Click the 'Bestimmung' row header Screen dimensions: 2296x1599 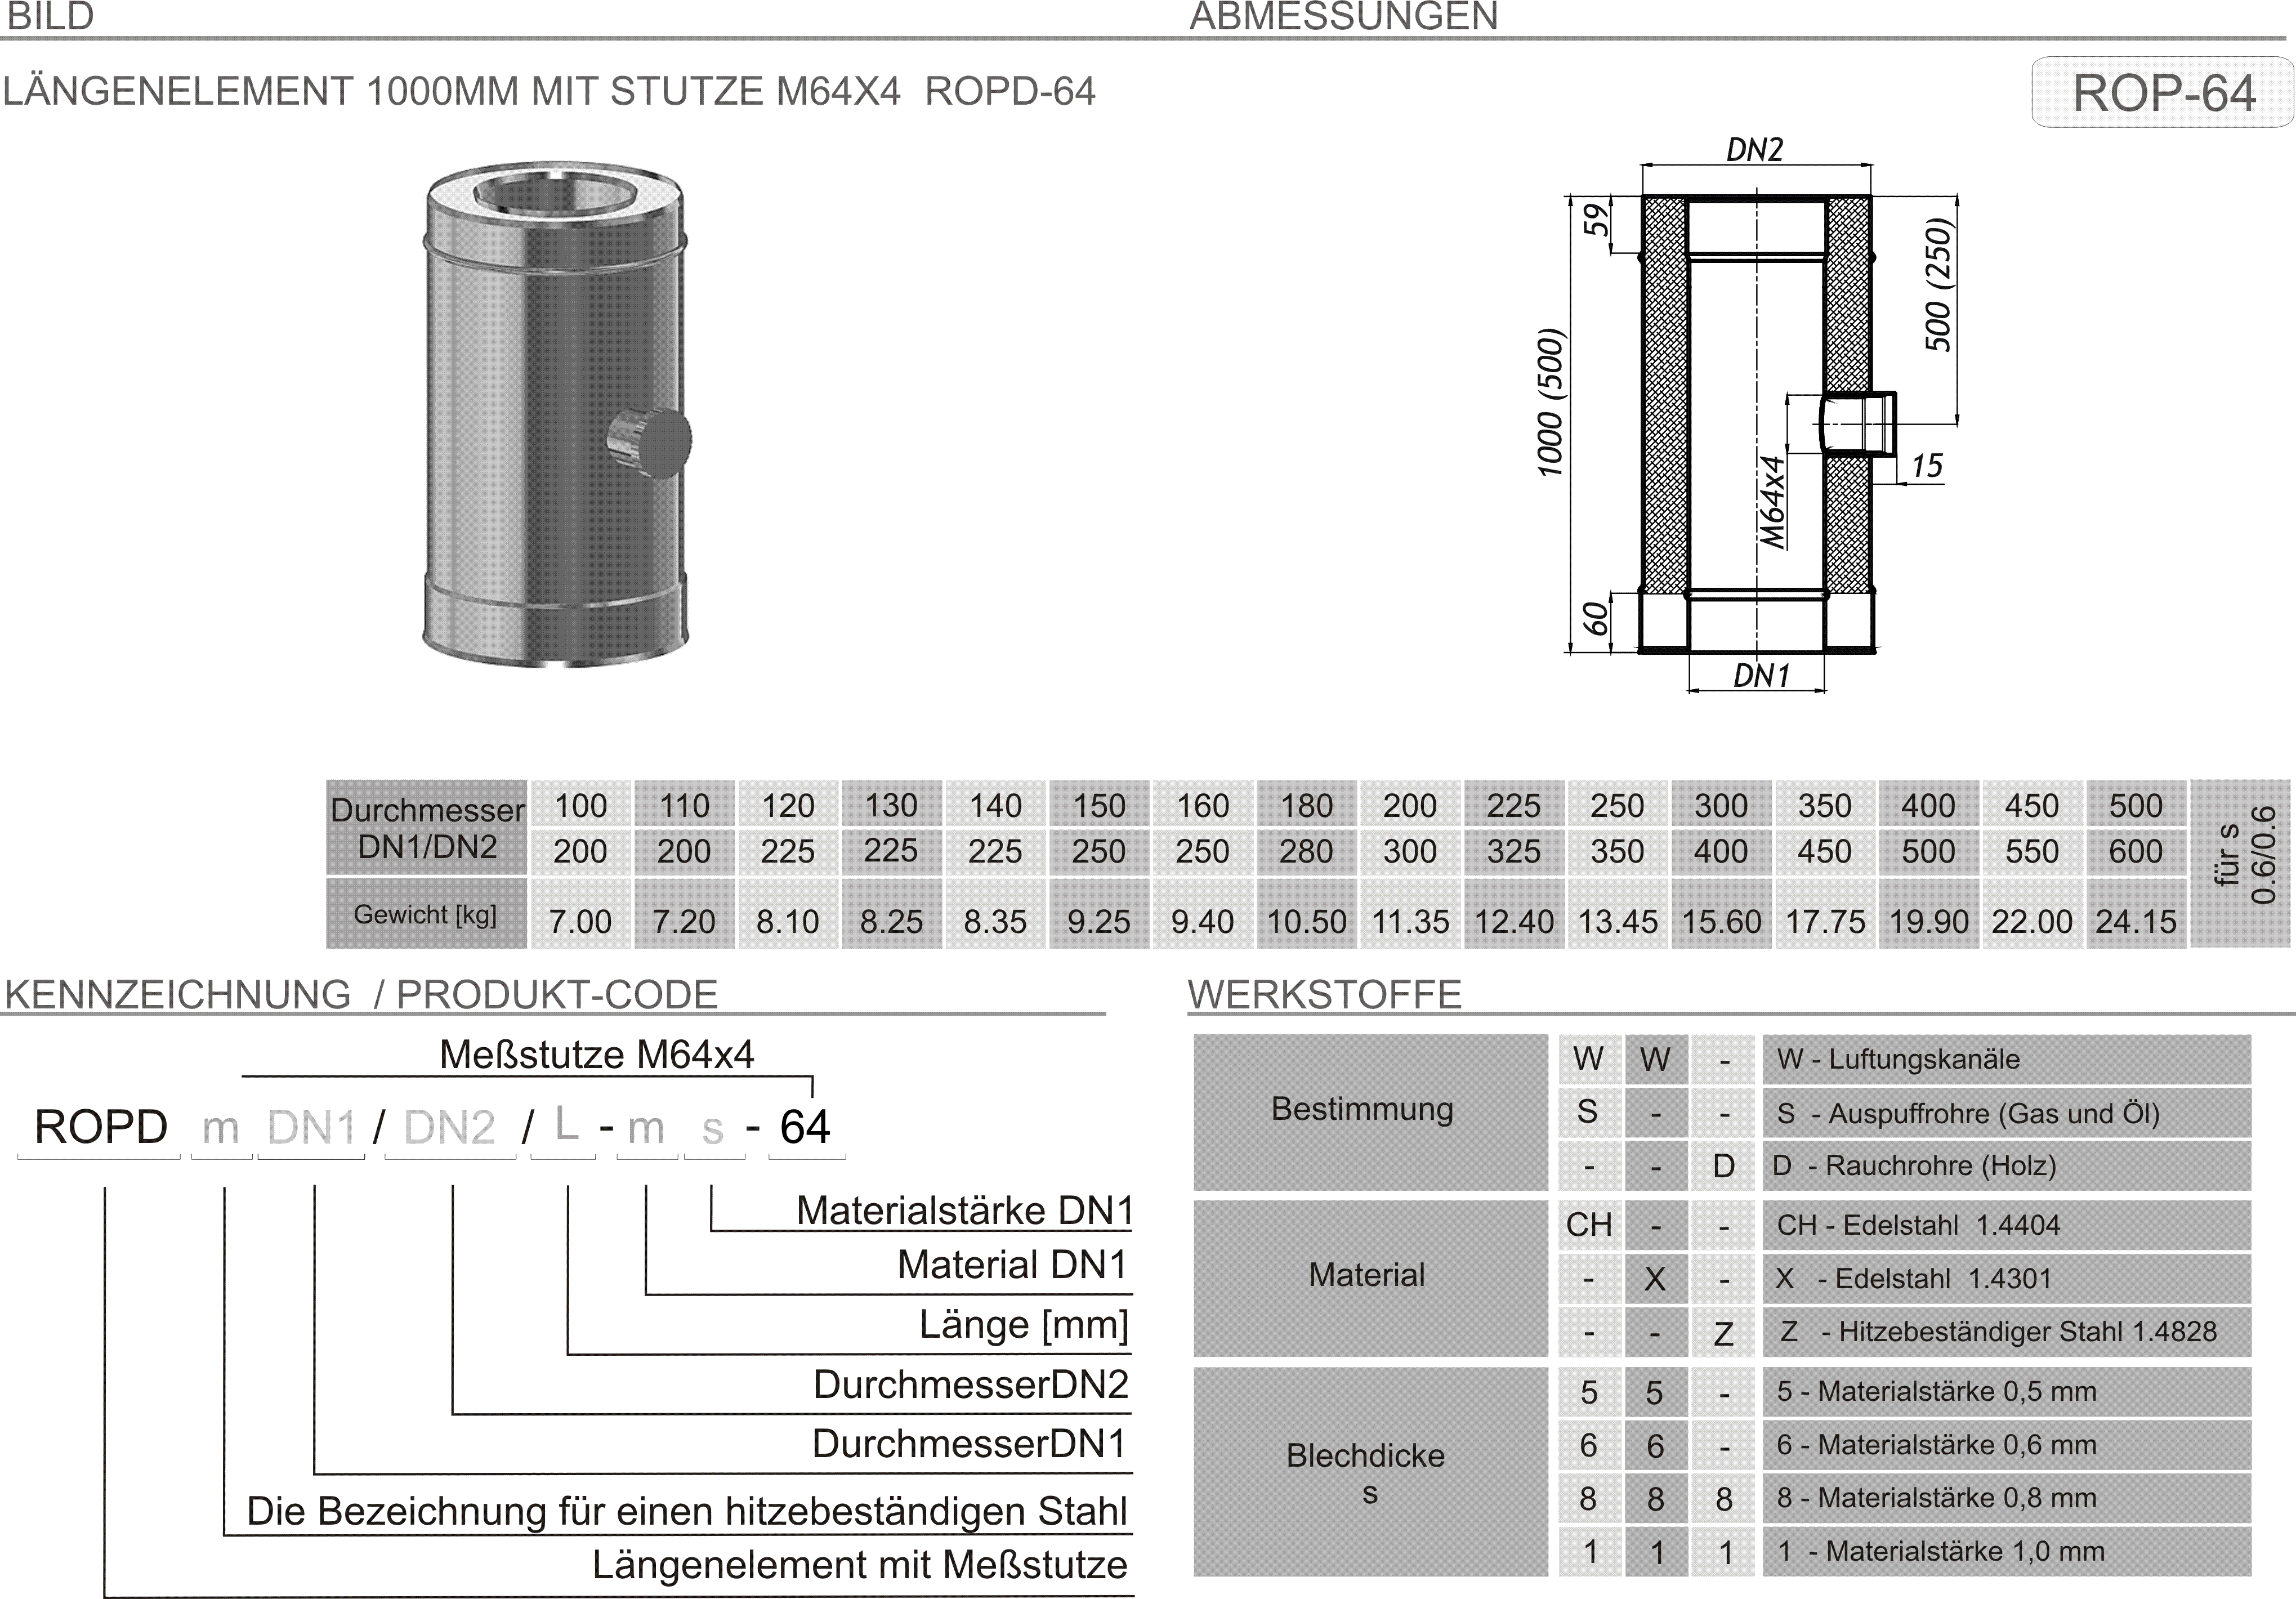[x=1370, y=1112]
